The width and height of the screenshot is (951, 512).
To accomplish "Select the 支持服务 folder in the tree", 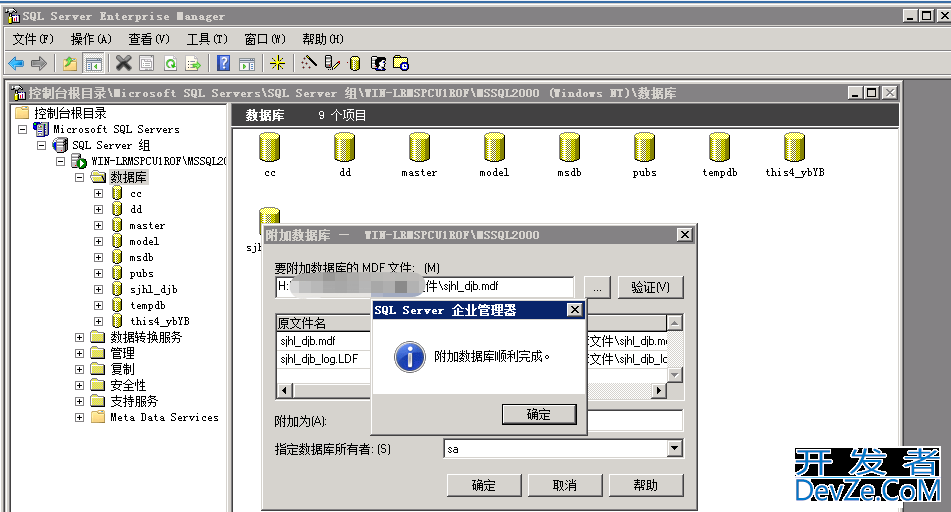I will tap(134, 401).
